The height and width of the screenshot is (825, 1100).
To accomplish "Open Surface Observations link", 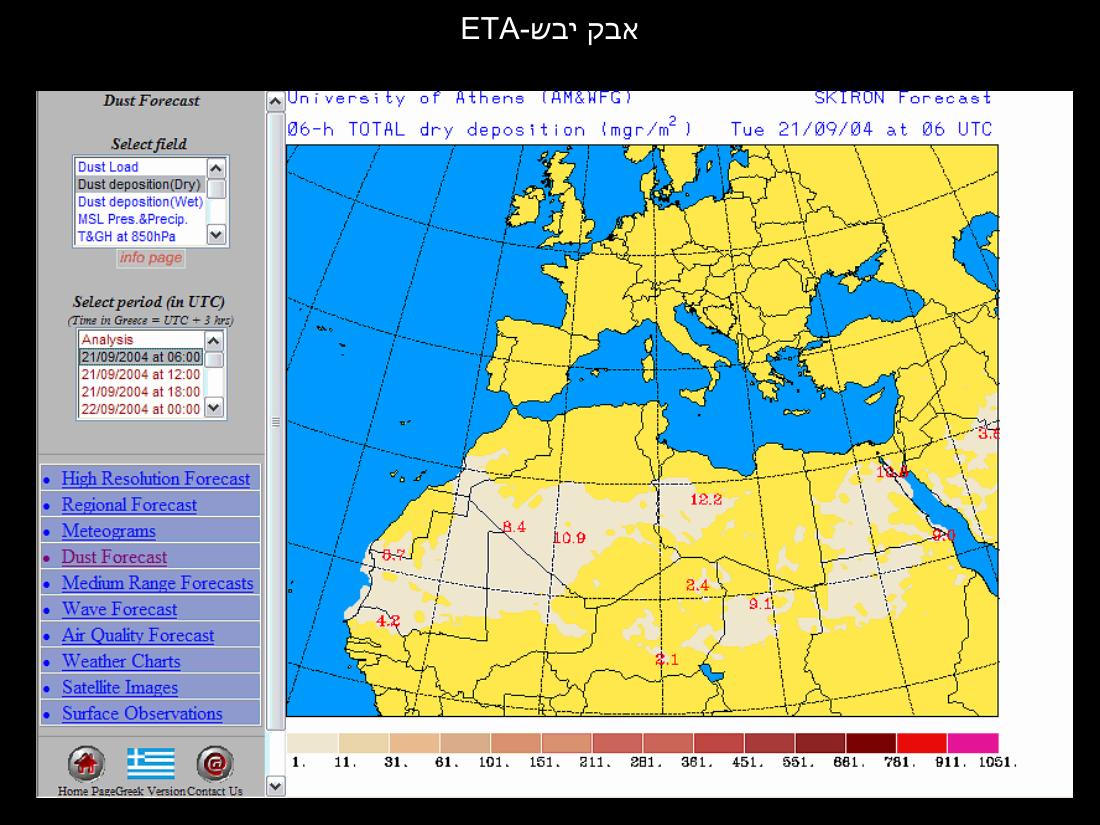I will click(142, 713).
